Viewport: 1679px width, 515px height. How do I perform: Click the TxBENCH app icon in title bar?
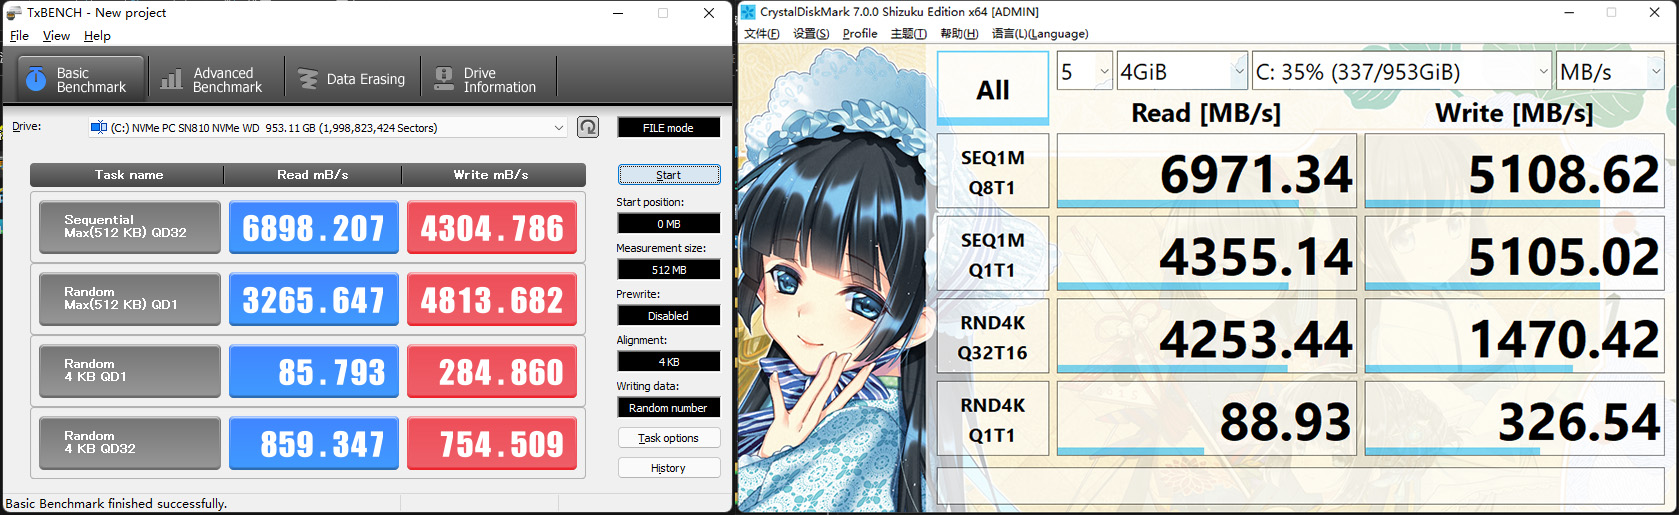tap(13, 13)
